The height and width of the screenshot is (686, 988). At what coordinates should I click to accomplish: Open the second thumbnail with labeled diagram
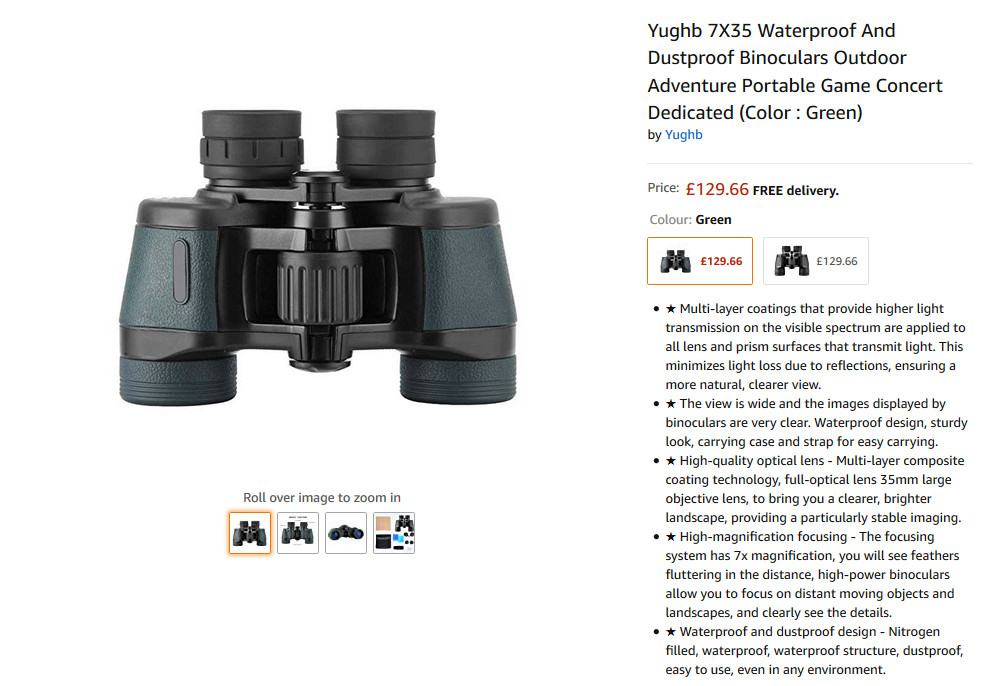tap(298, 533)
